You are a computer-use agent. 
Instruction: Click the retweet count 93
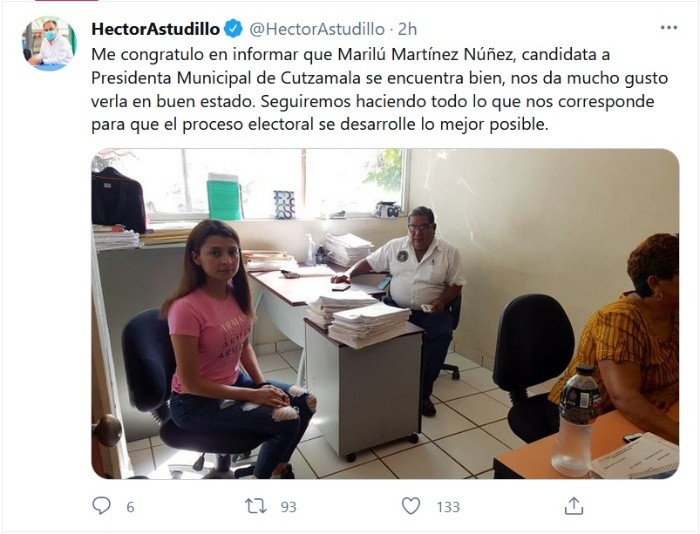[288, 507]
